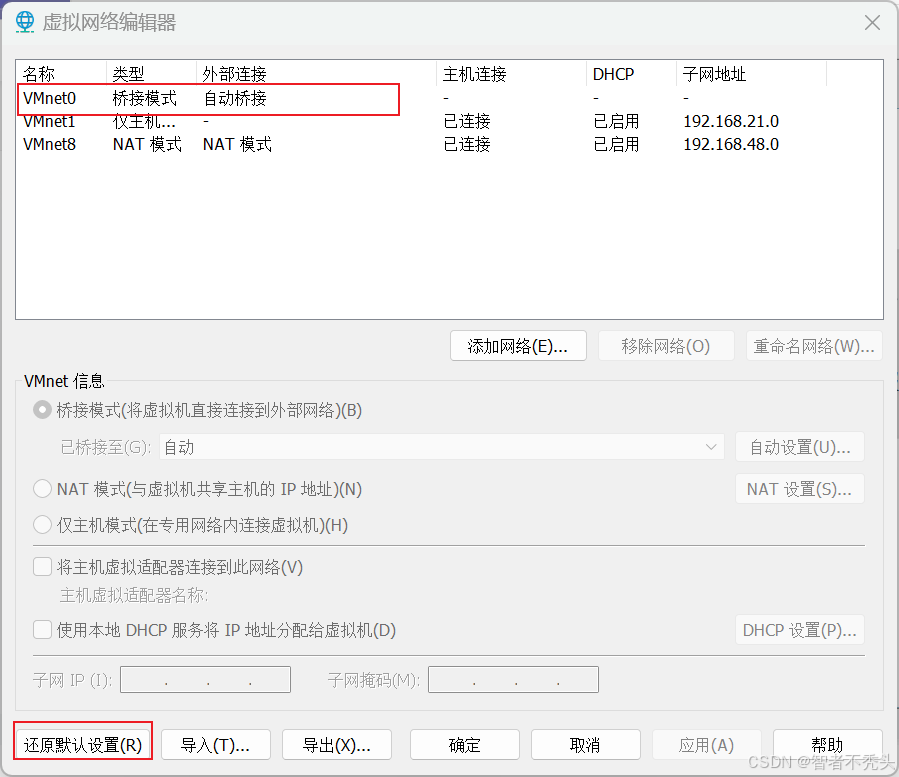Toggle 使用本地 DHCP 服务 checkbox
This screenshot has height=777, width=899.
coord(42,630)
